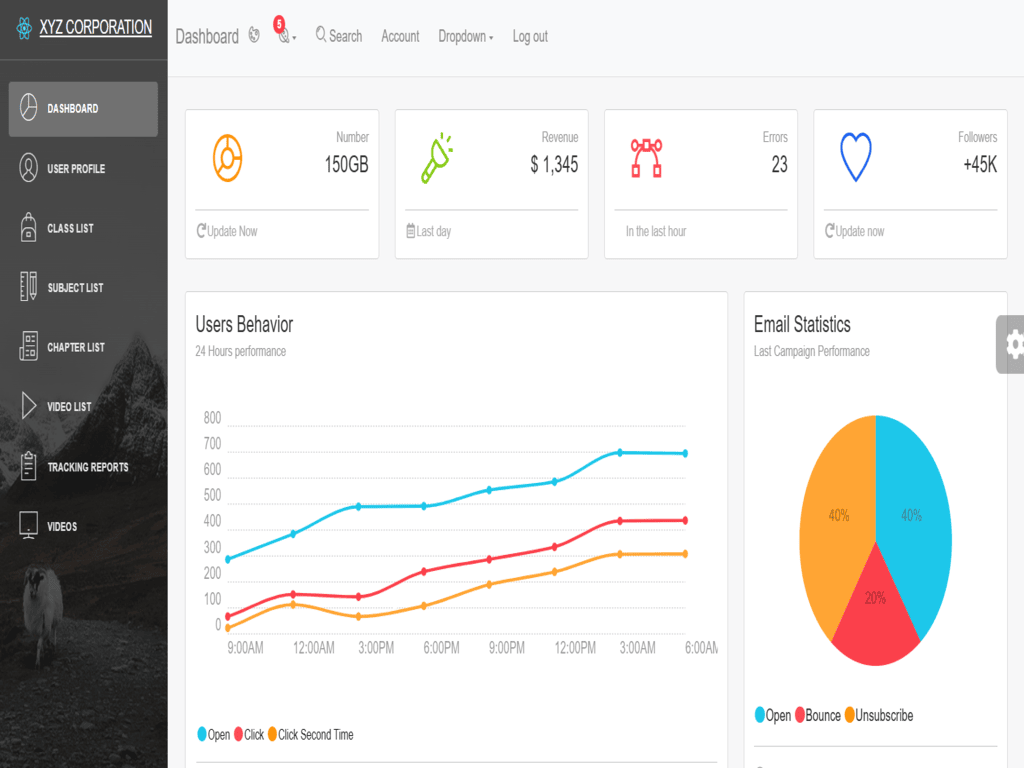Viewport: 1024px width, 768px height.
Task: Expand the notifications dropdown with badge 5
Action: (x=285, y=36)
